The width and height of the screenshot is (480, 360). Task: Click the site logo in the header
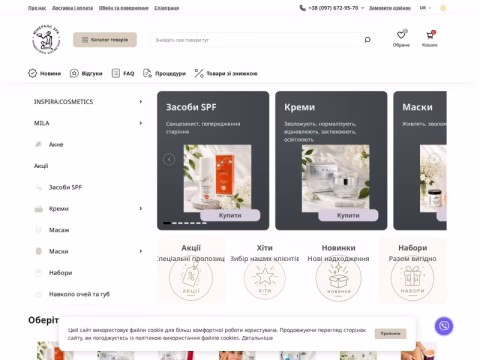click(x=46, y=39)
